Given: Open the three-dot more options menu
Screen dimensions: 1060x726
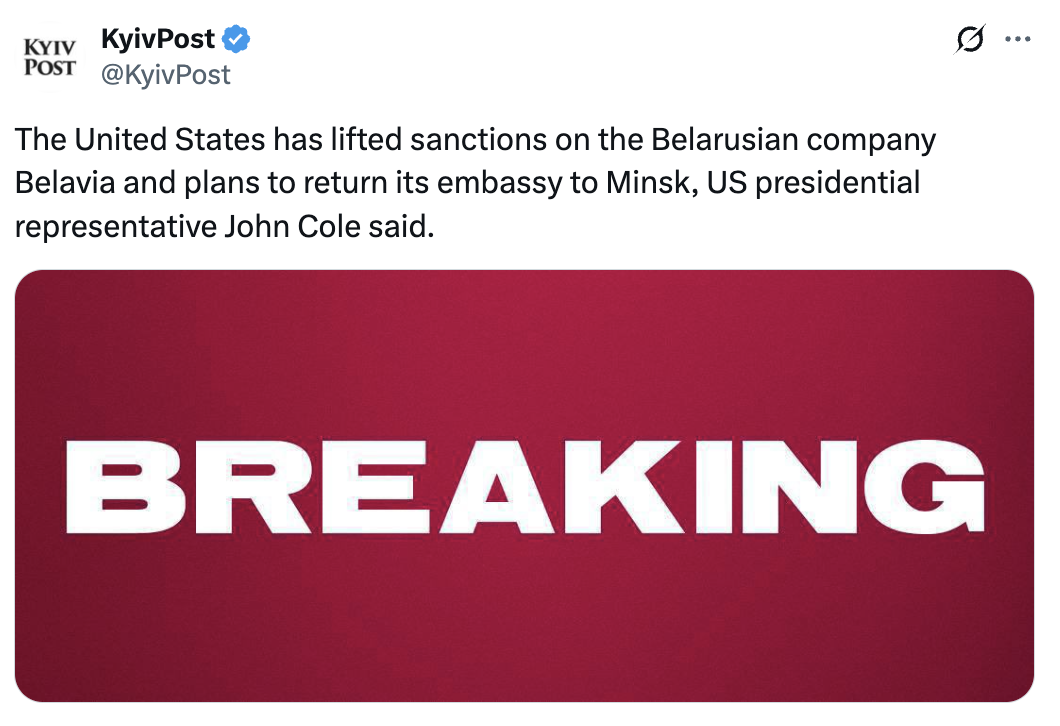Looking at the screenshot, I should (1017, 39).
